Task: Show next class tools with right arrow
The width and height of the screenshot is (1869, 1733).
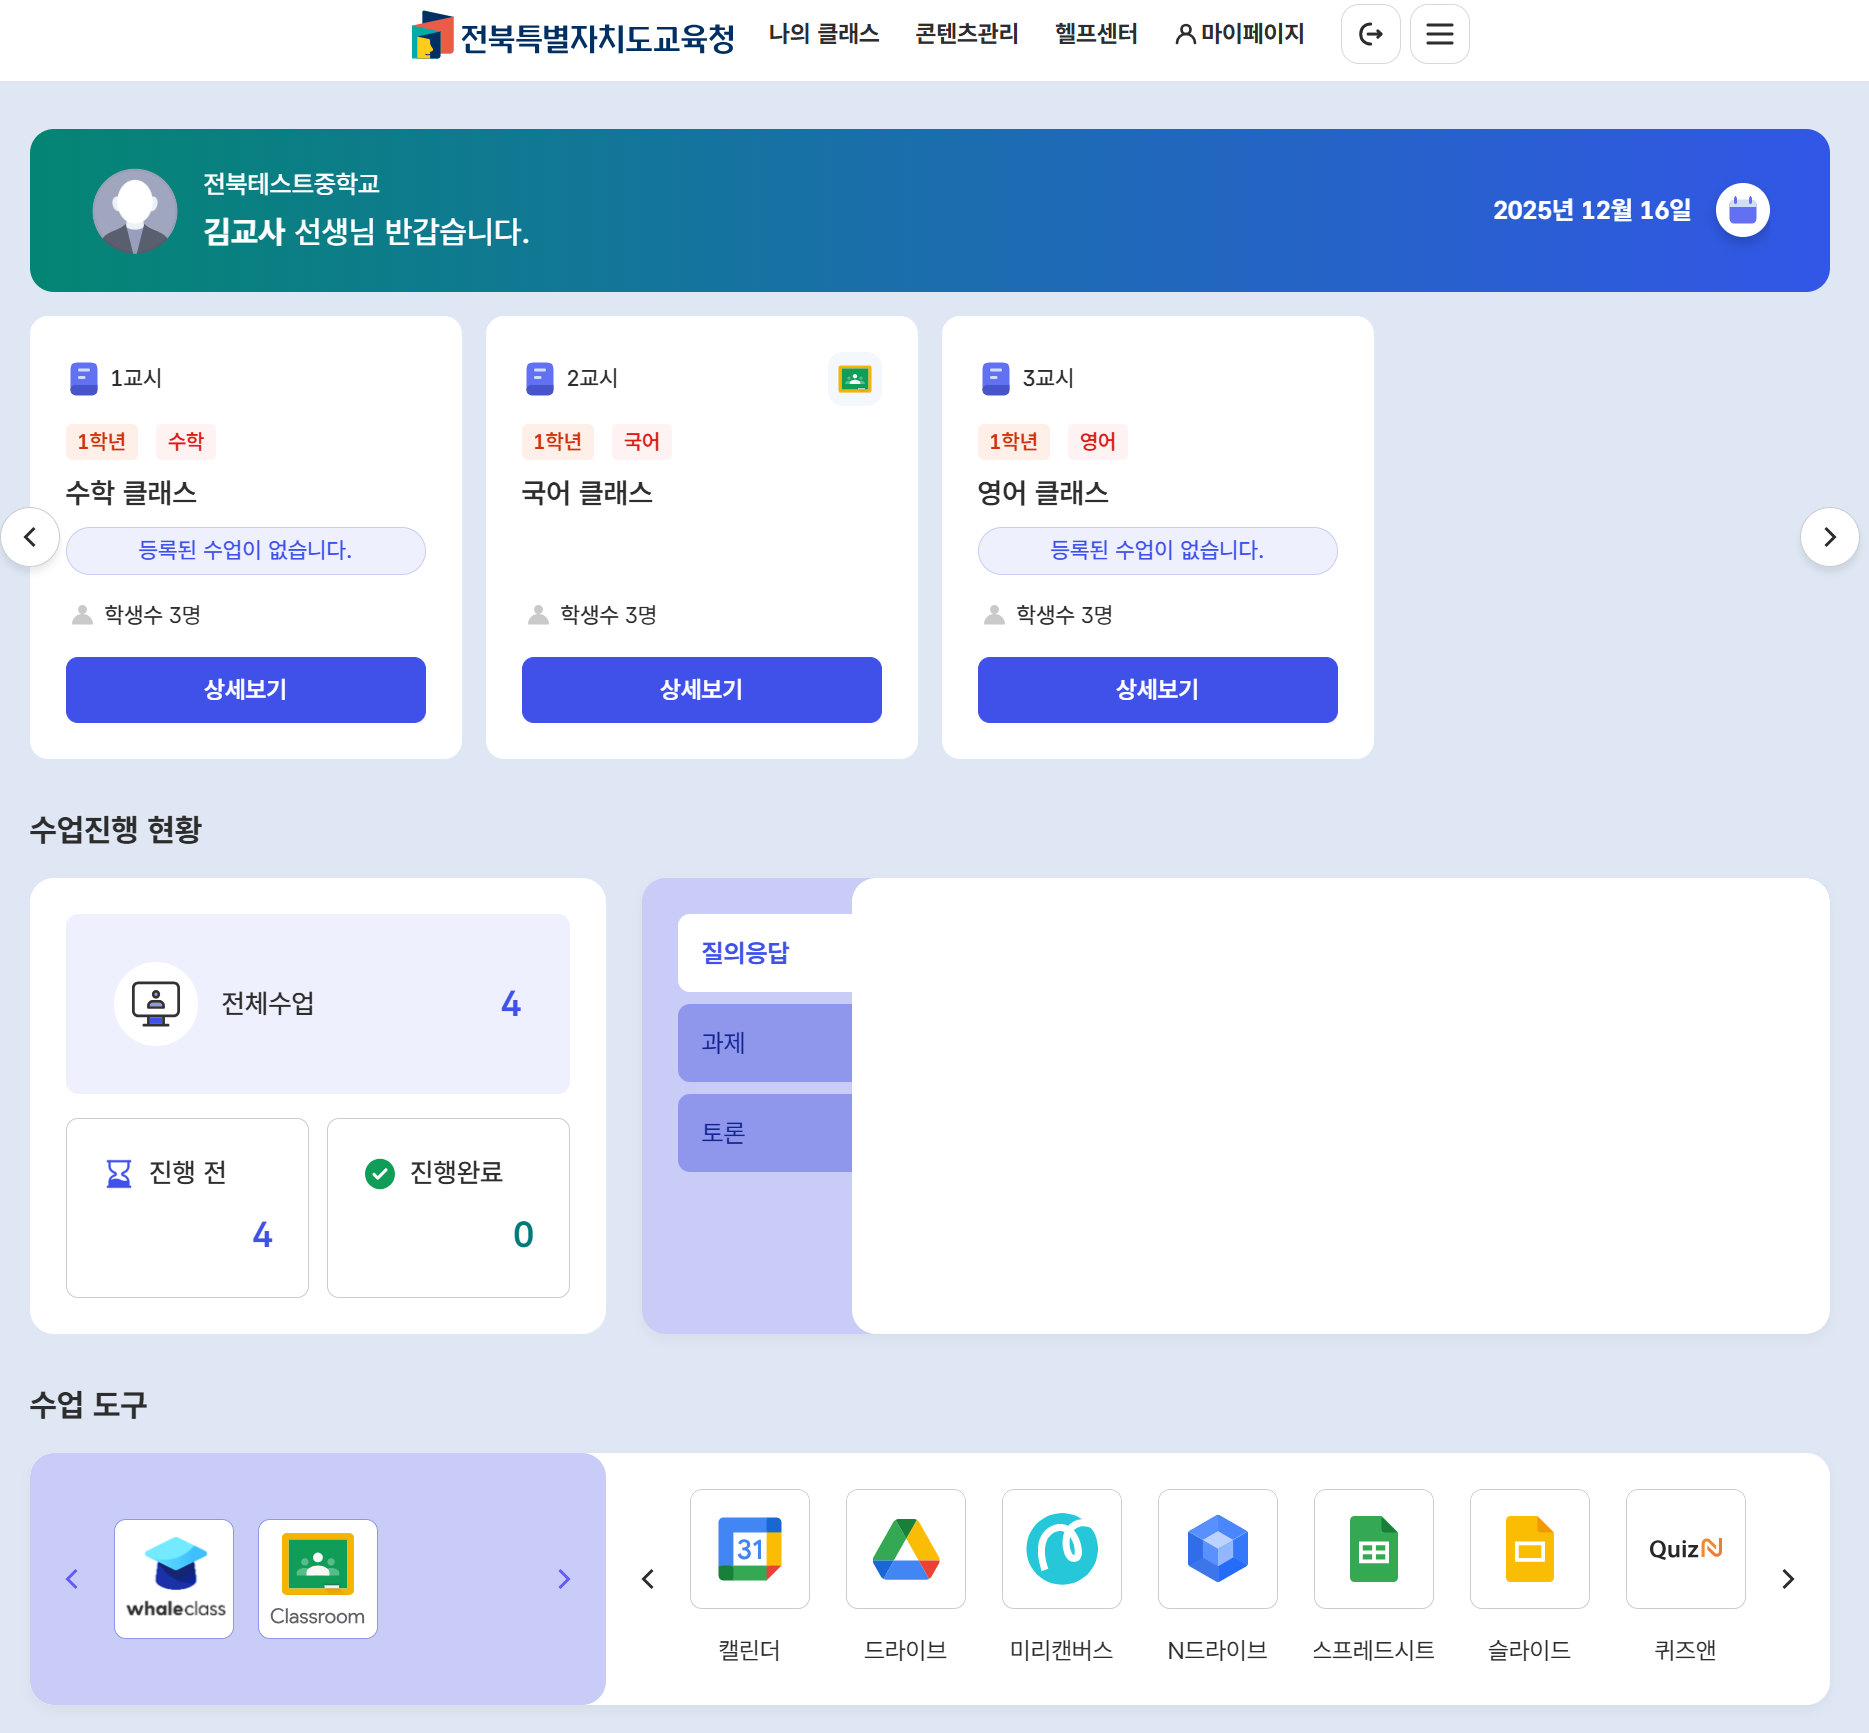Action: tap(1788, 1579)
